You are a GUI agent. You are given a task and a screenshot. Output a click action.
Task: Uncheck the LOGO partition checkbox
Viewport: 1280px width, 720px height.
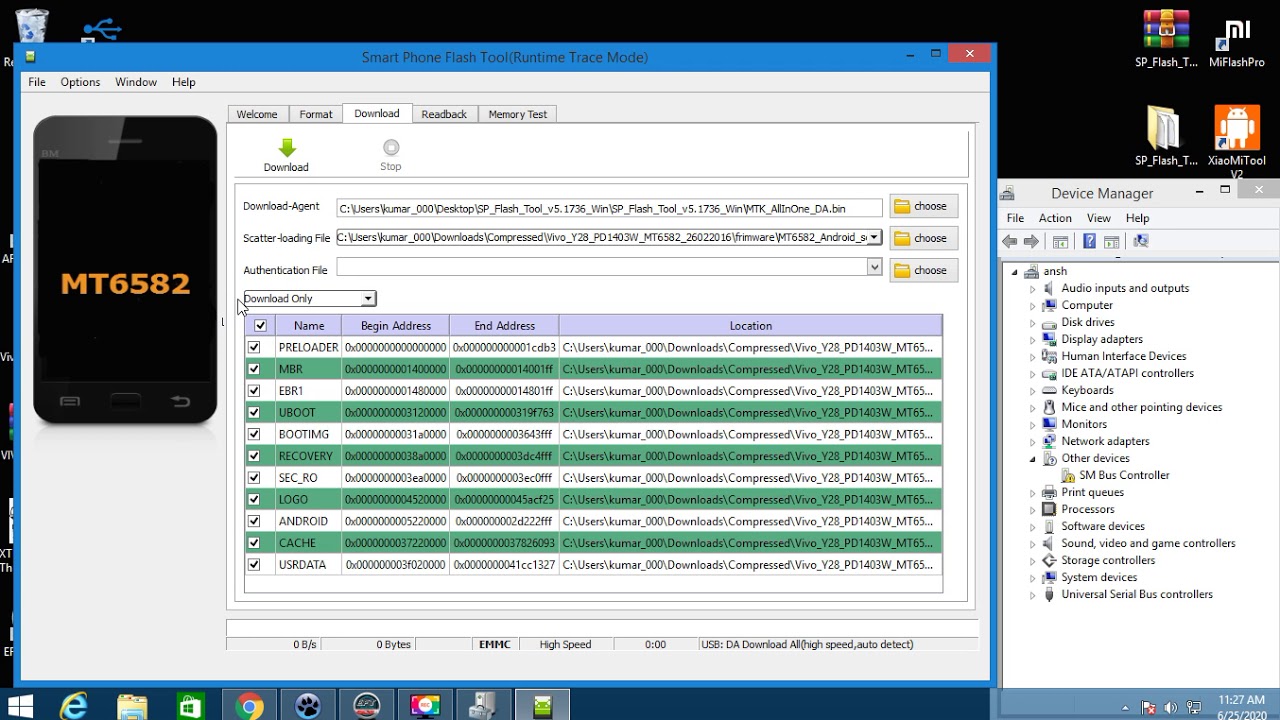254,499
